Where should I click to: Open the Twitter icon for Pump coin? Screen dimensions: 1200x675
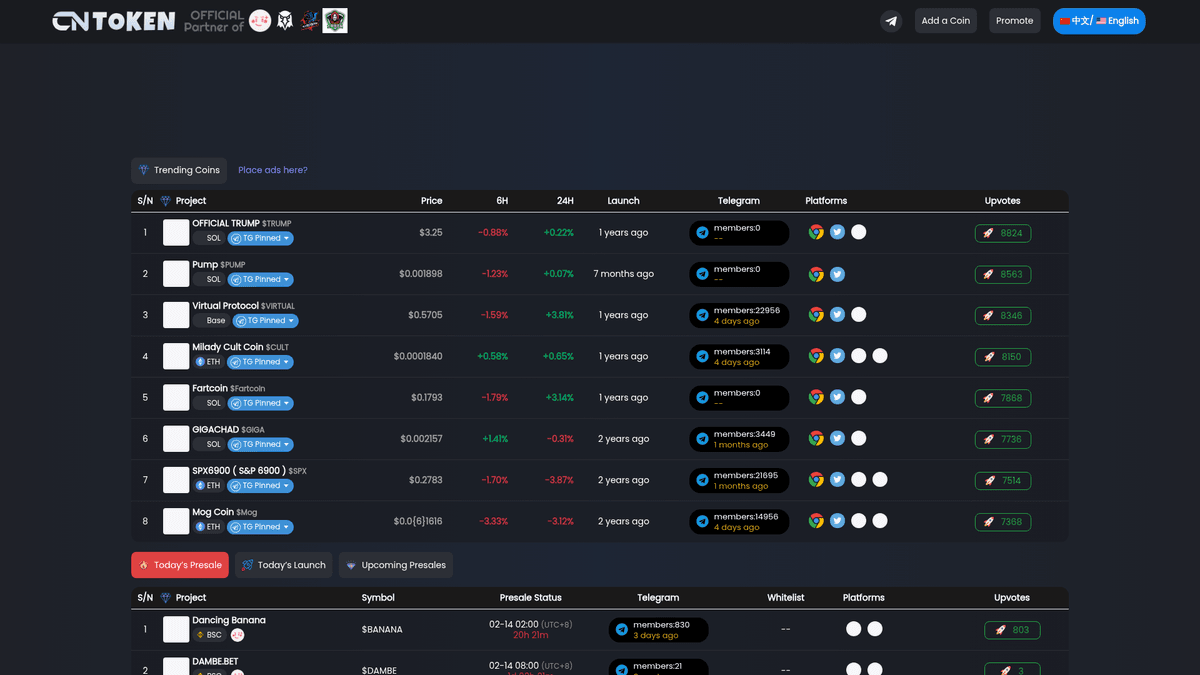[x=837, y=273]
